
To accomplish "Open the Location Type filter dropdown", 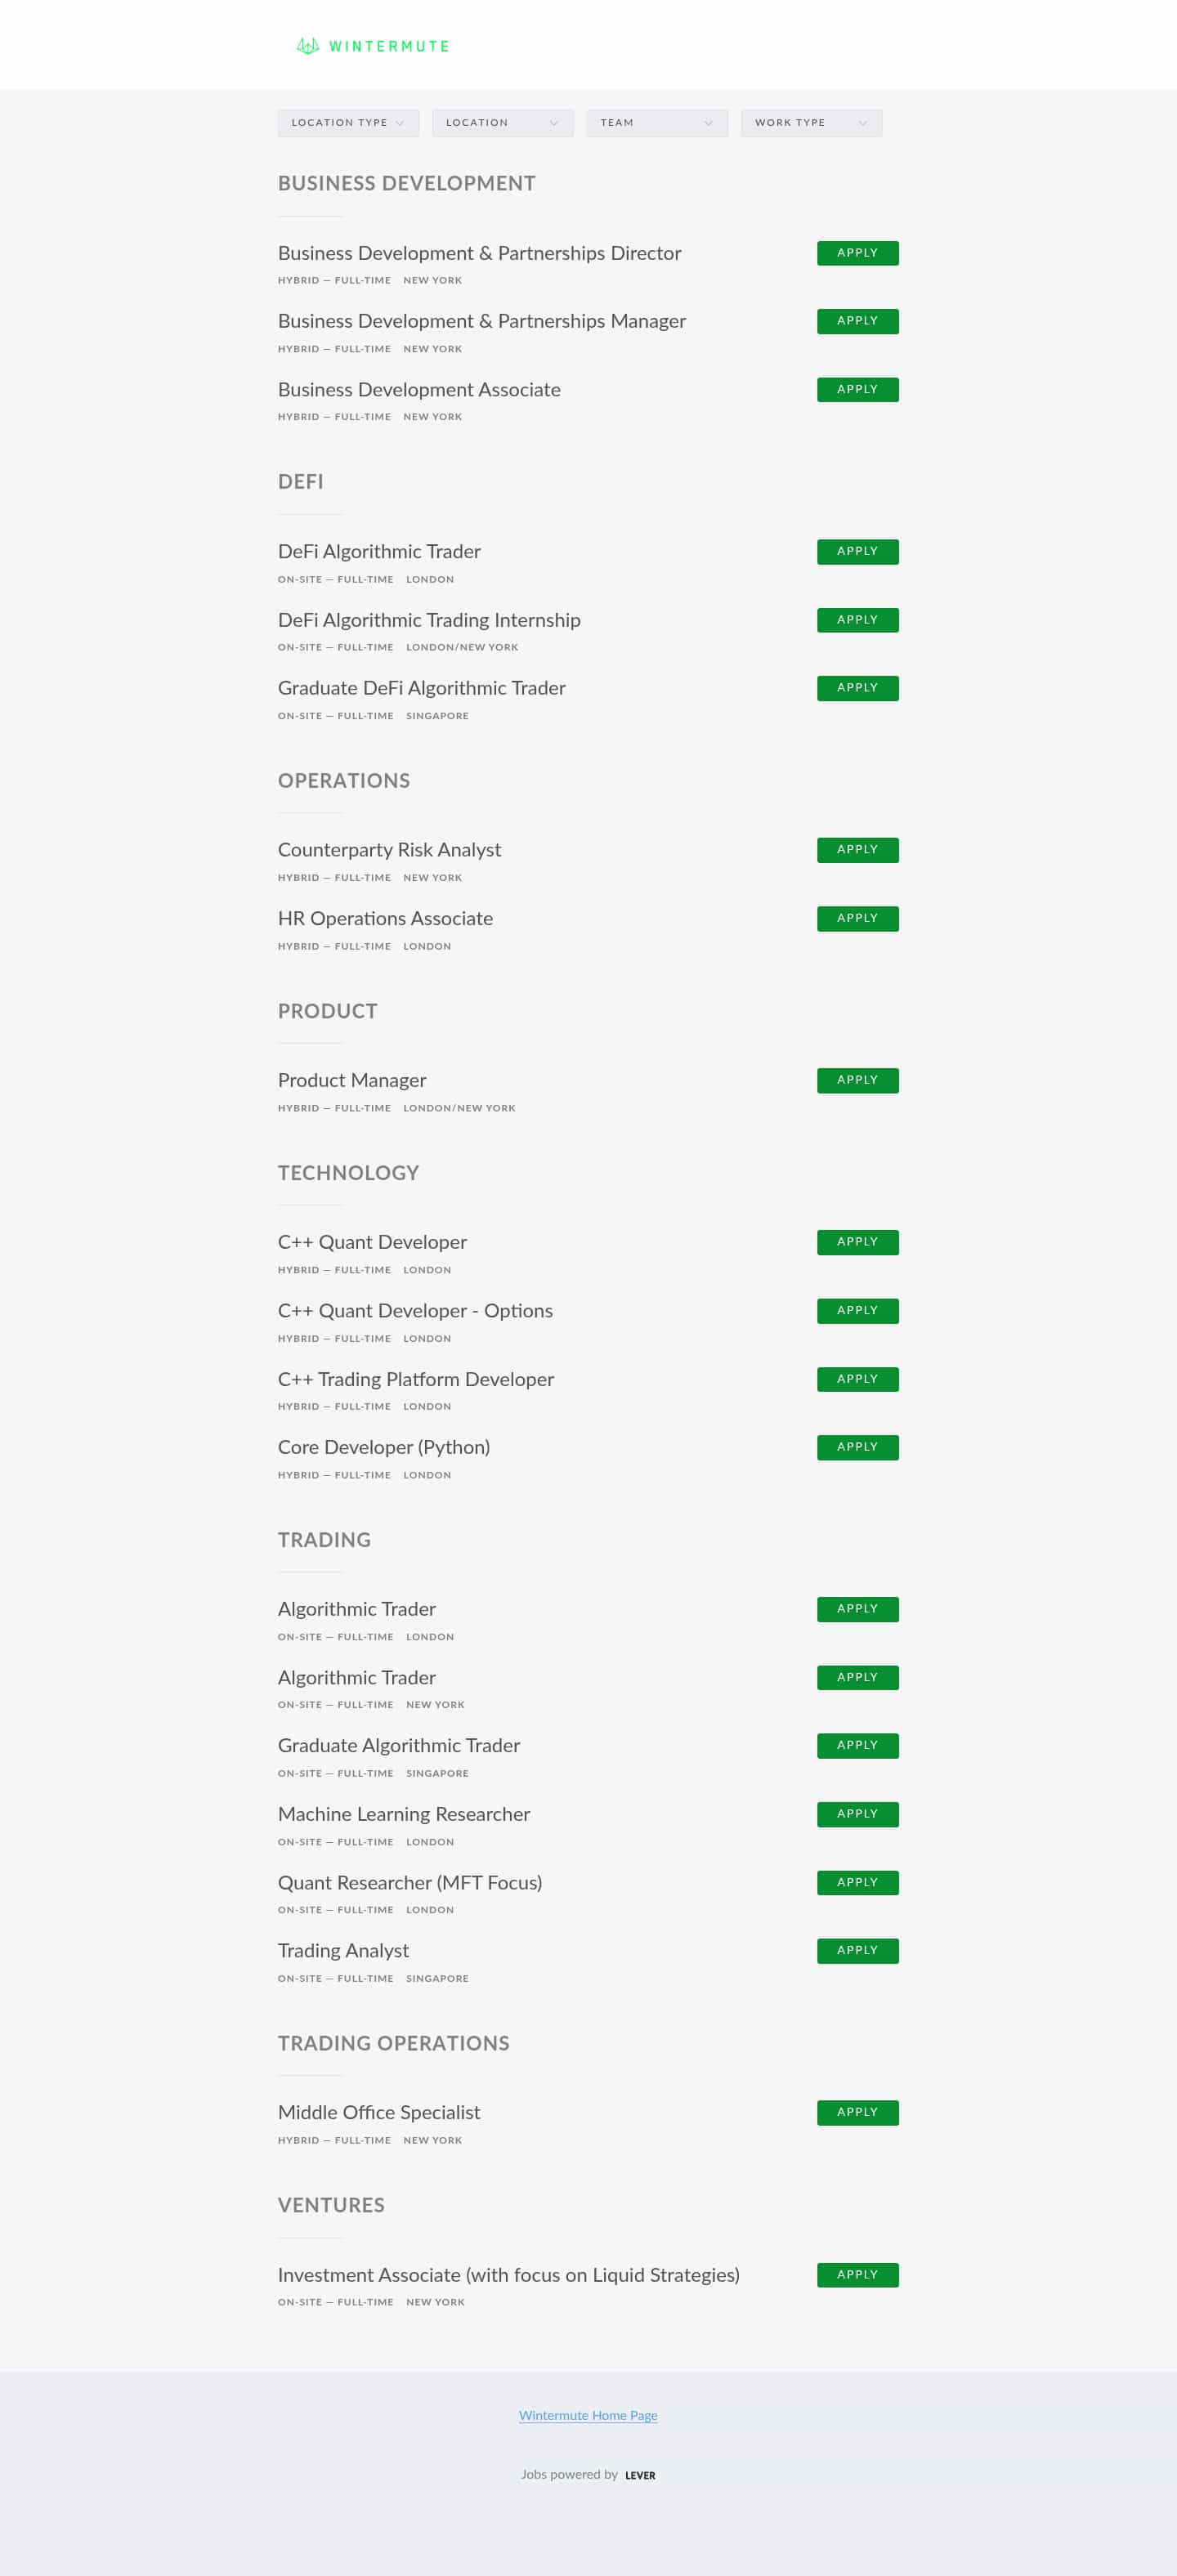I will [348, 123].
